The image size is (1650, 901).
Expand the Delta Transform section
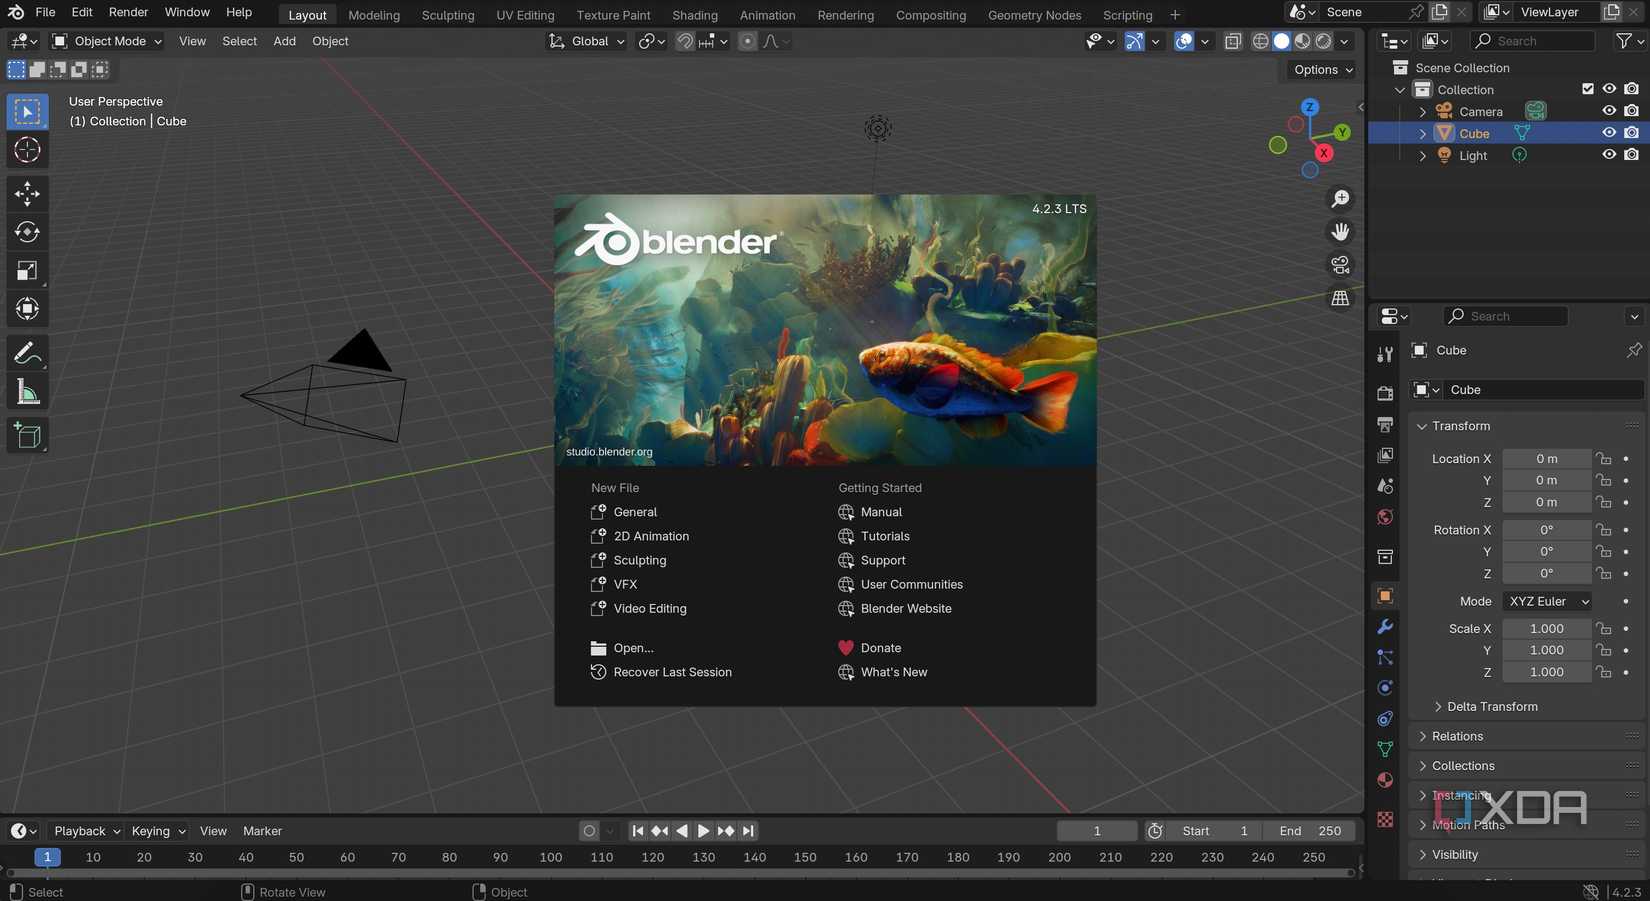pos(1492,706)
